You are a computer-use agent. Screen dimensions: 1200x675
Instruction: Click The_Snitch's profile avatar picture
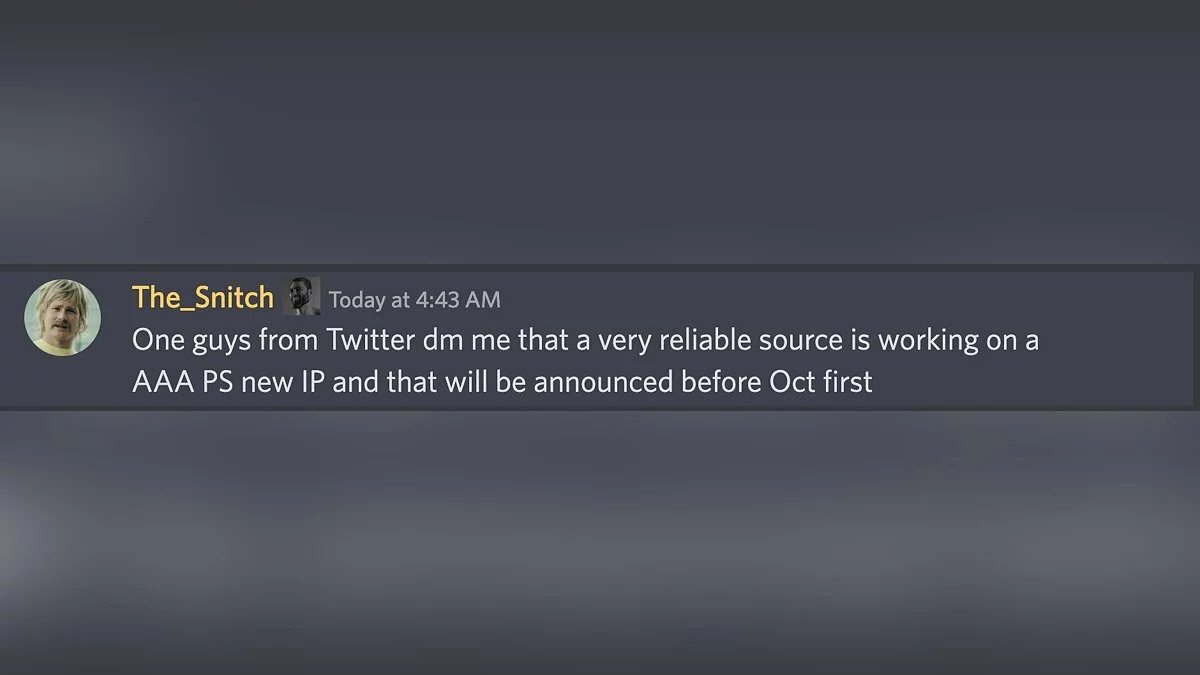pos(62,317)
